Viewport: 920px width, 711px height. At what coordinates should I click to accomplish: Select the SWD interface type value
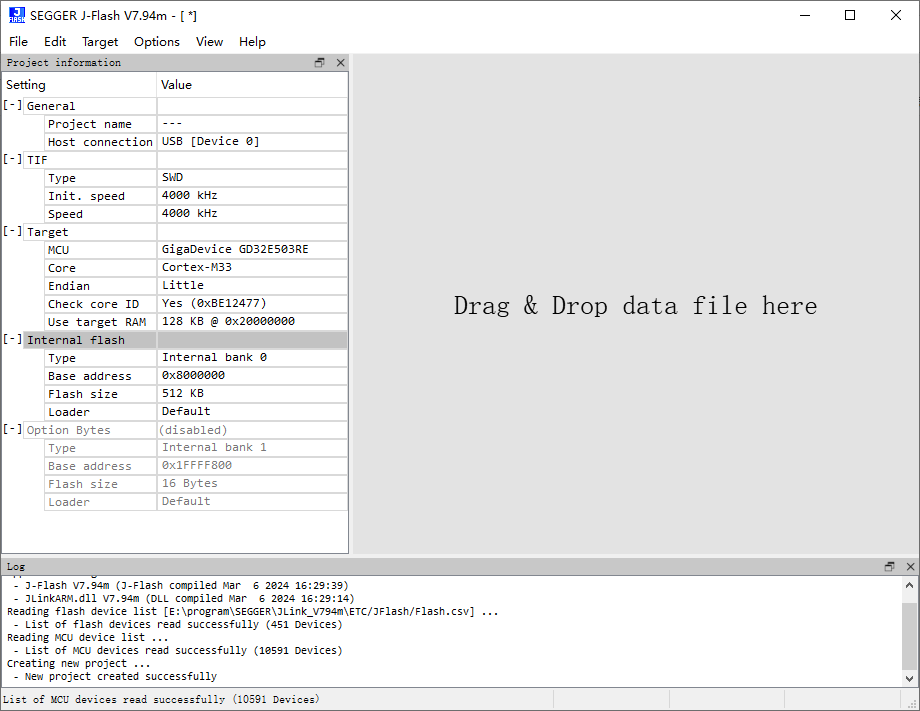[x=172, y=177]
